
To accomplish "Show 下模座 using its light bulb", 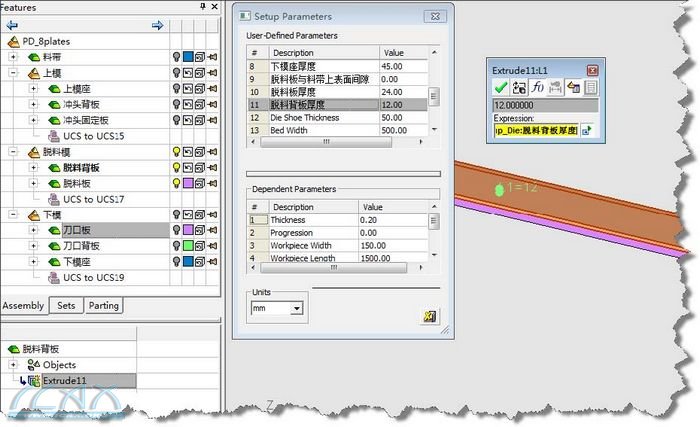I will click(176, 261).
